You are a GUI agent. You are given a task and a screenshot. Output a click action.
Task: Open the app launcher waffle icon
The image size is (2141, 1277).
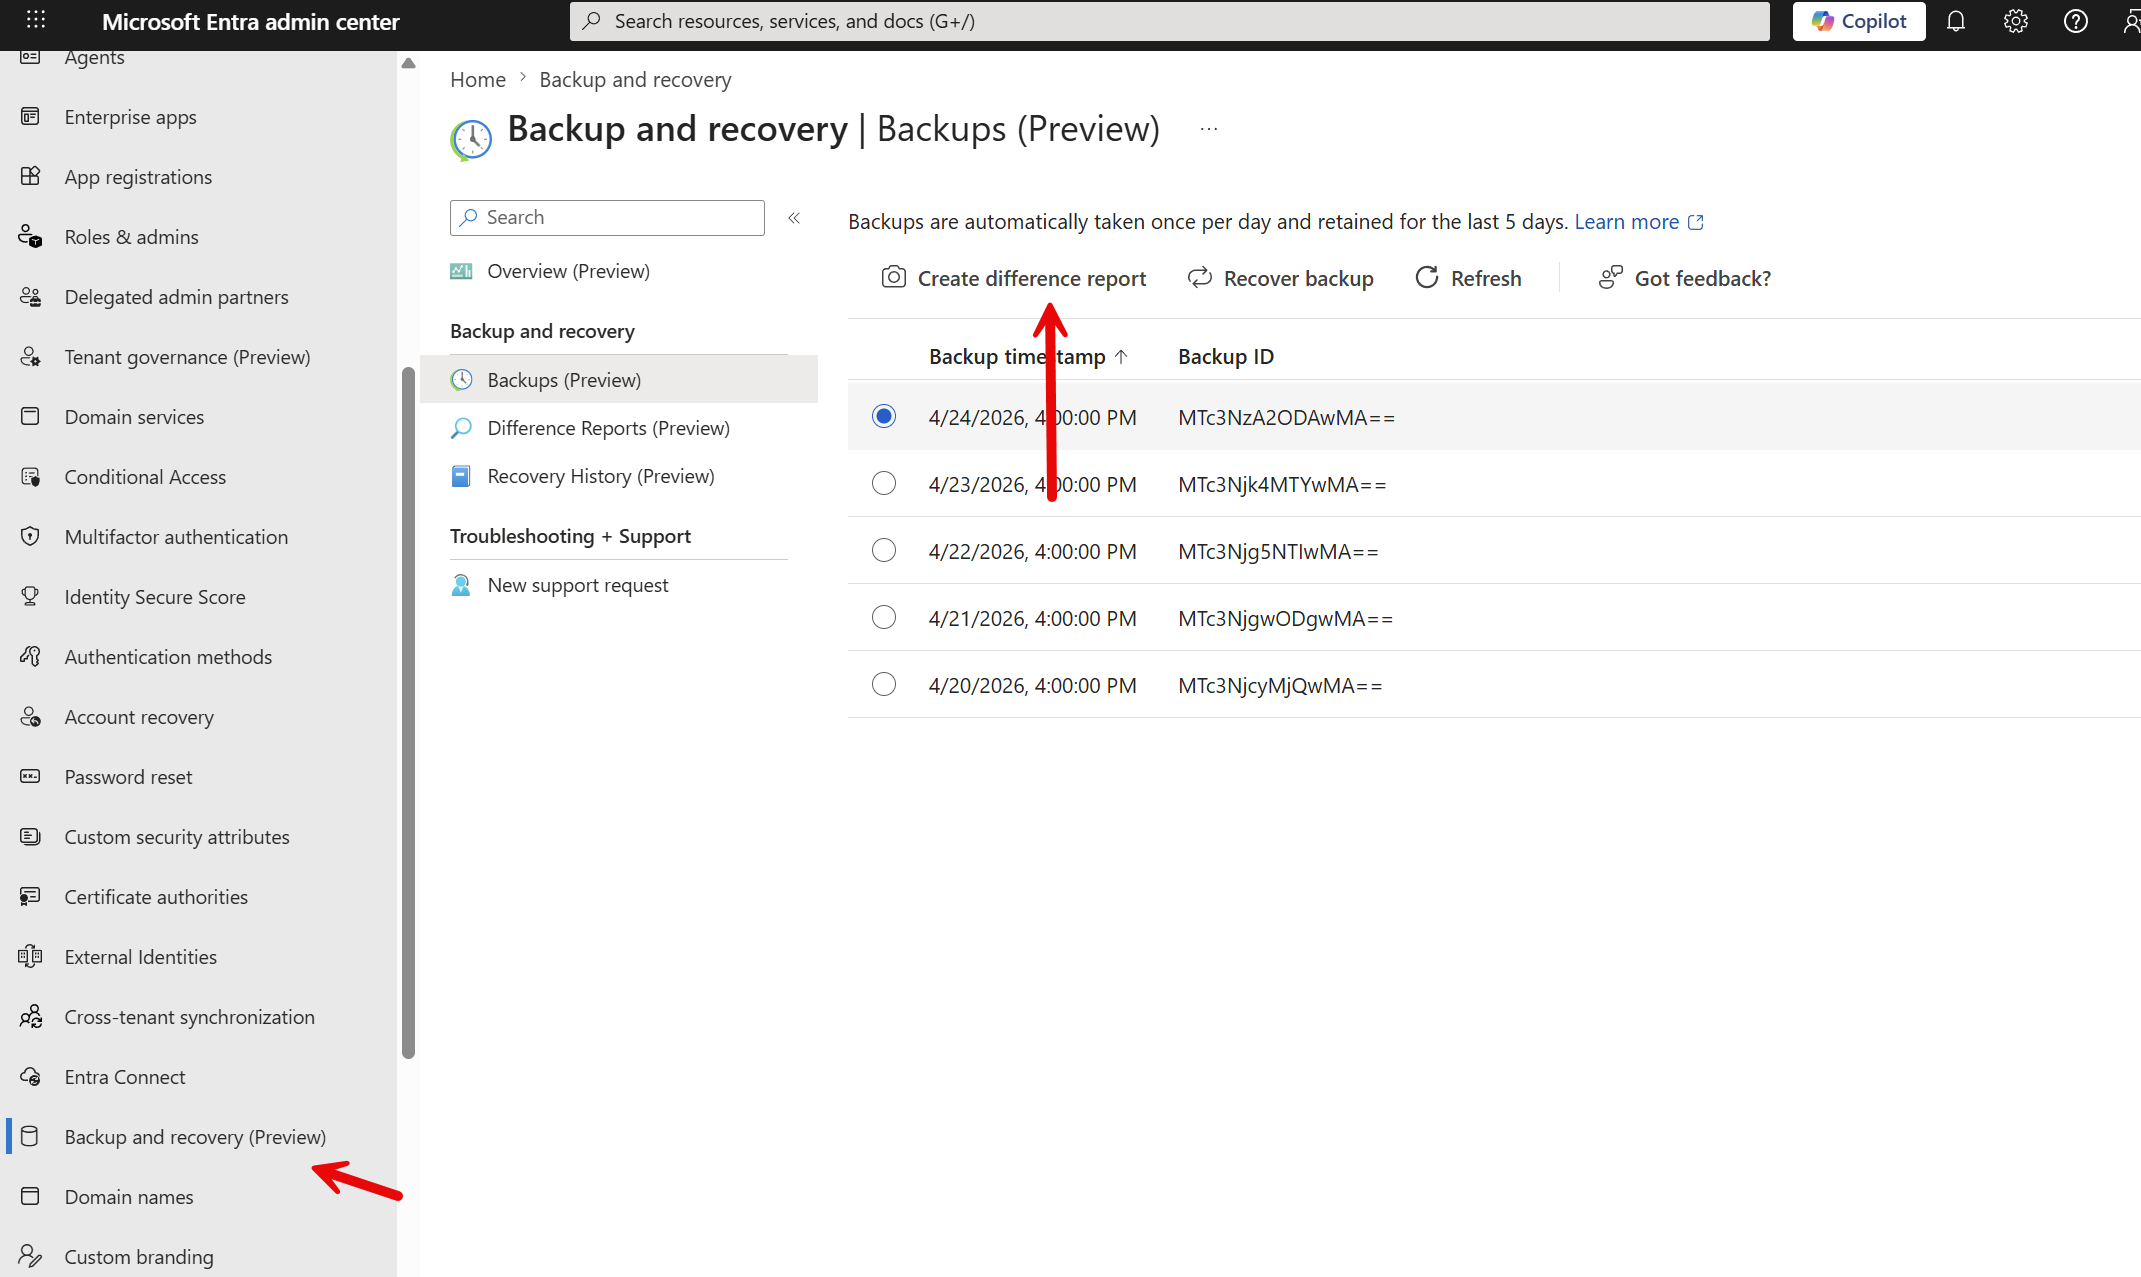point(36,20)
